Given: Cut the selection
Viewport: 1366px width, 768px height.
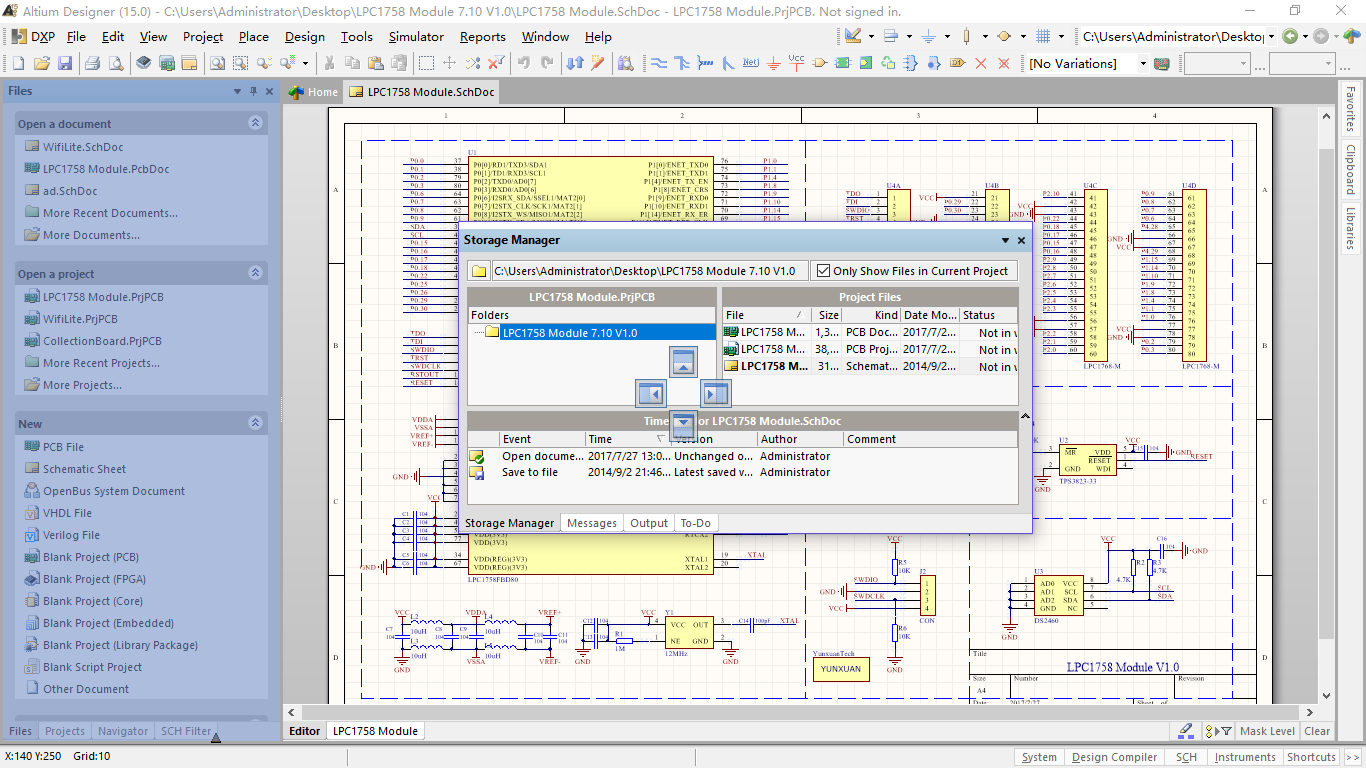Looking at the screenshot, I should tap(328, 63).
